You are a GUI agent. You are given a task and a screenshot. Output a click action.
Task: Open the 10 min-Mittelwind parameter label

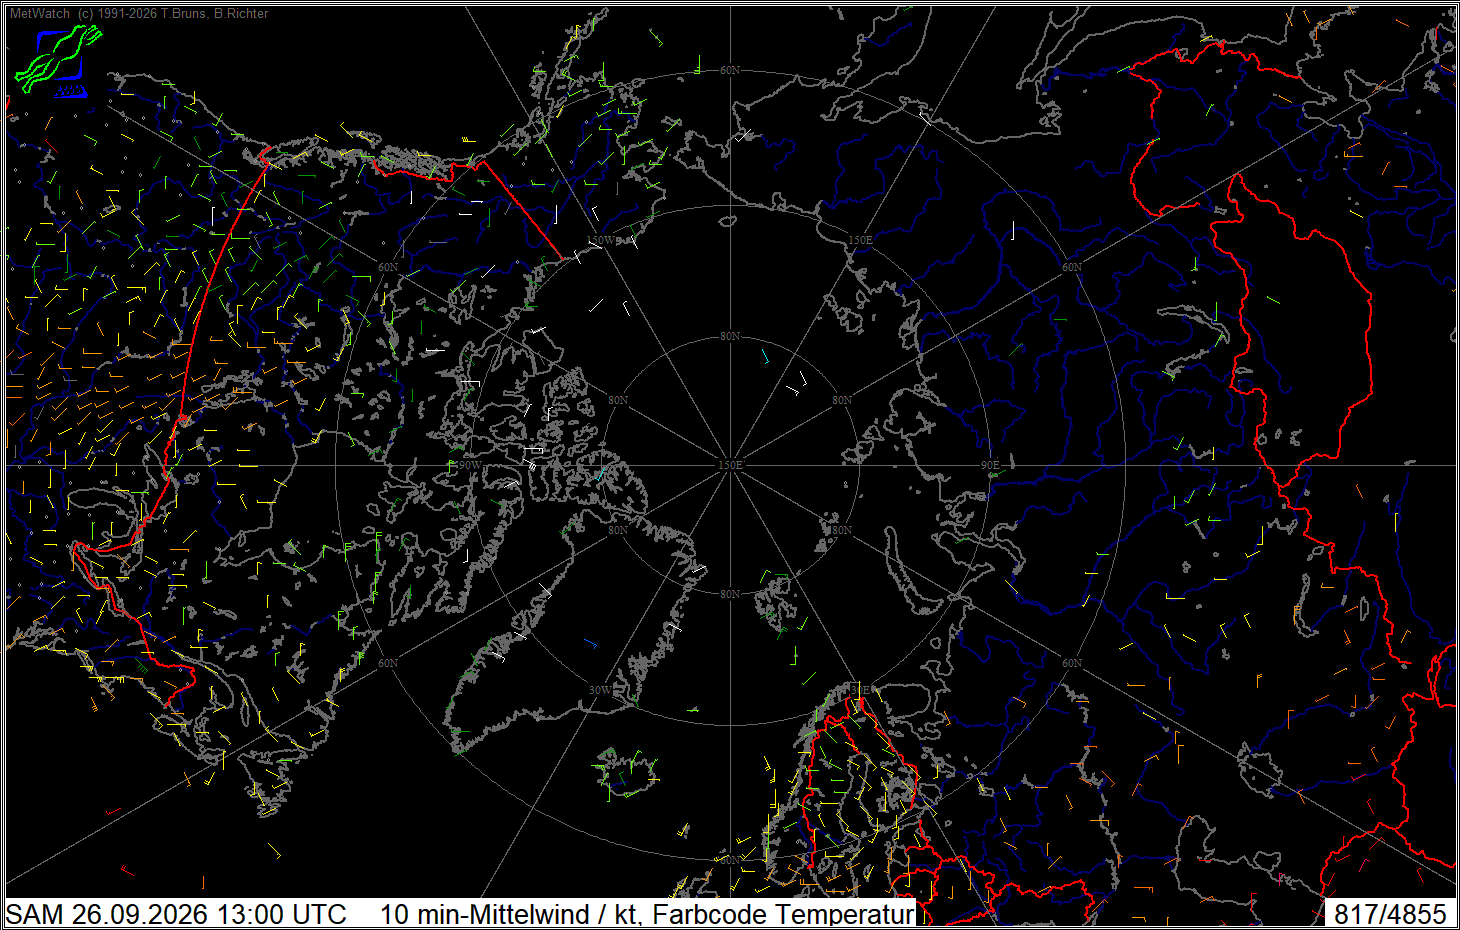[647, 914]
